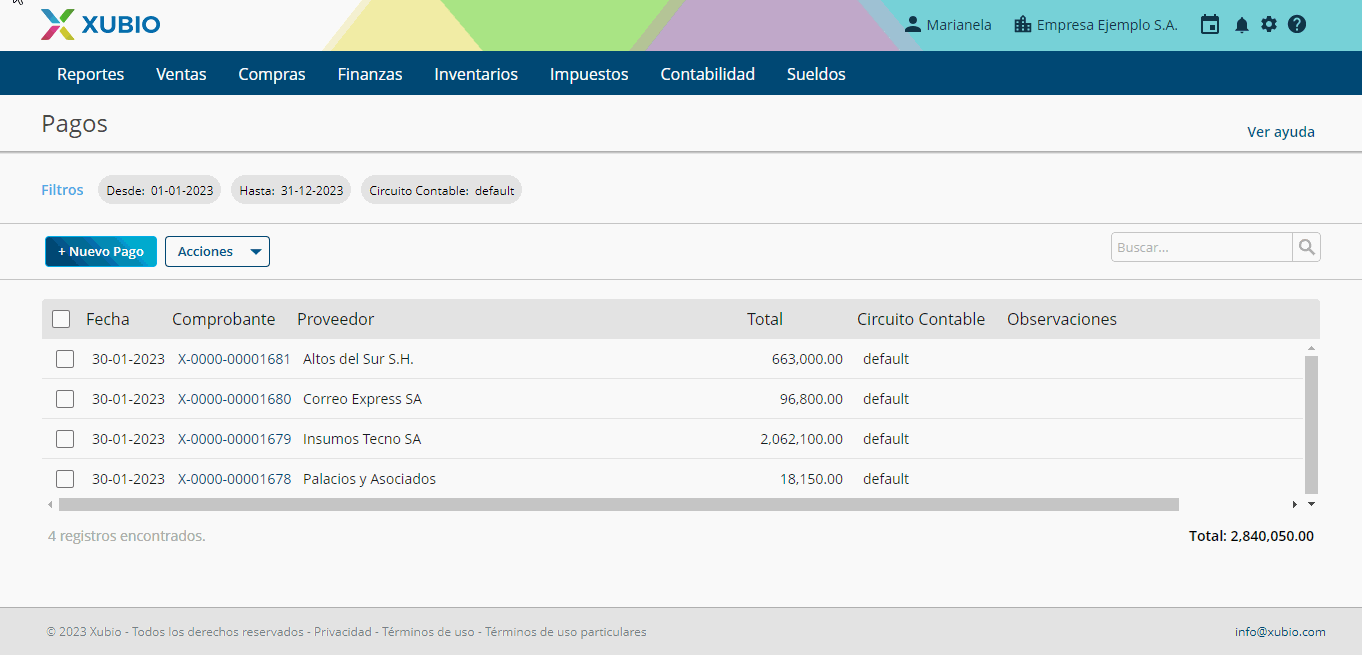The image size is (1362, 655).
Task: Open the help question mark icon
Action: tap(1297, 25)
